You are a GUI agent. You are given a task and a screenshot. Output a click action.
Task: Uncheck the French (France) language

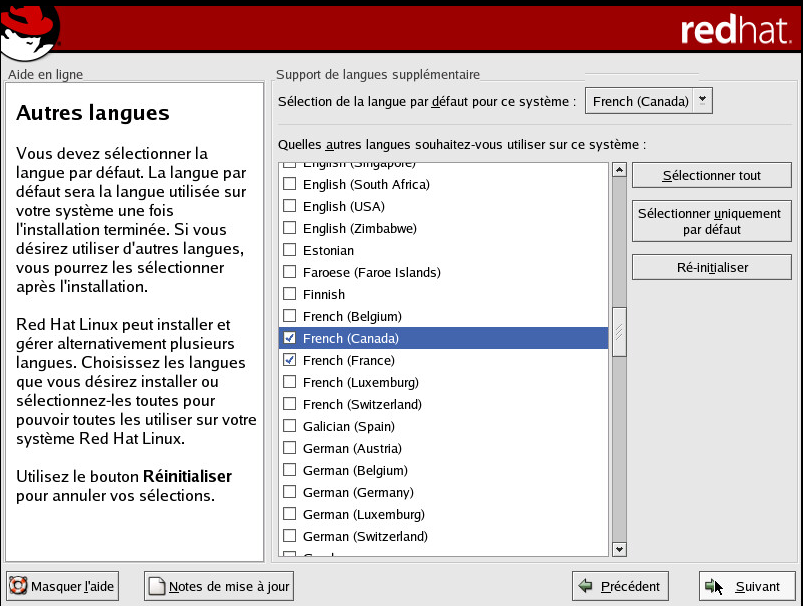(290, 360)
